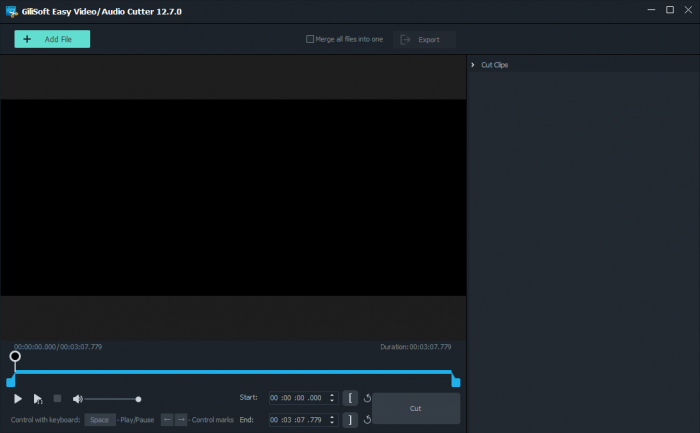Reset the Start time with its undo icon
Image resolution: width=700 pixels, height=433 pixels.
(x=367, y=398)
